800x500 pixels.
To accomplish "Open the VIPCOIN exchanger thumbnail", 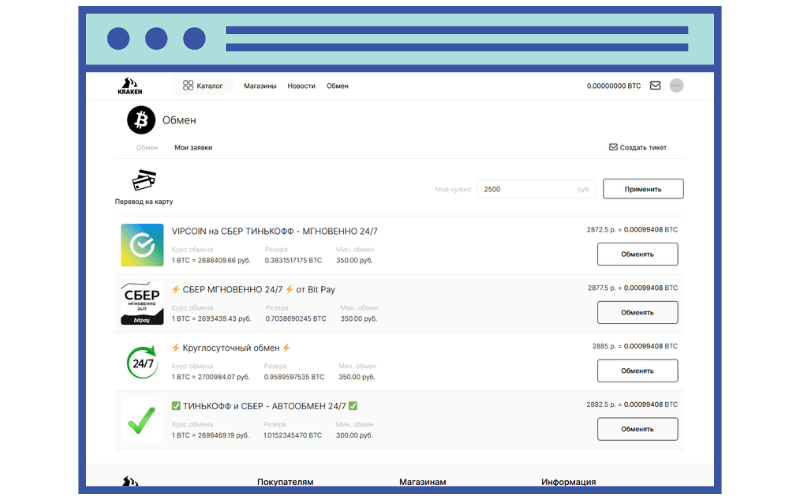I will tap(142, 245).
